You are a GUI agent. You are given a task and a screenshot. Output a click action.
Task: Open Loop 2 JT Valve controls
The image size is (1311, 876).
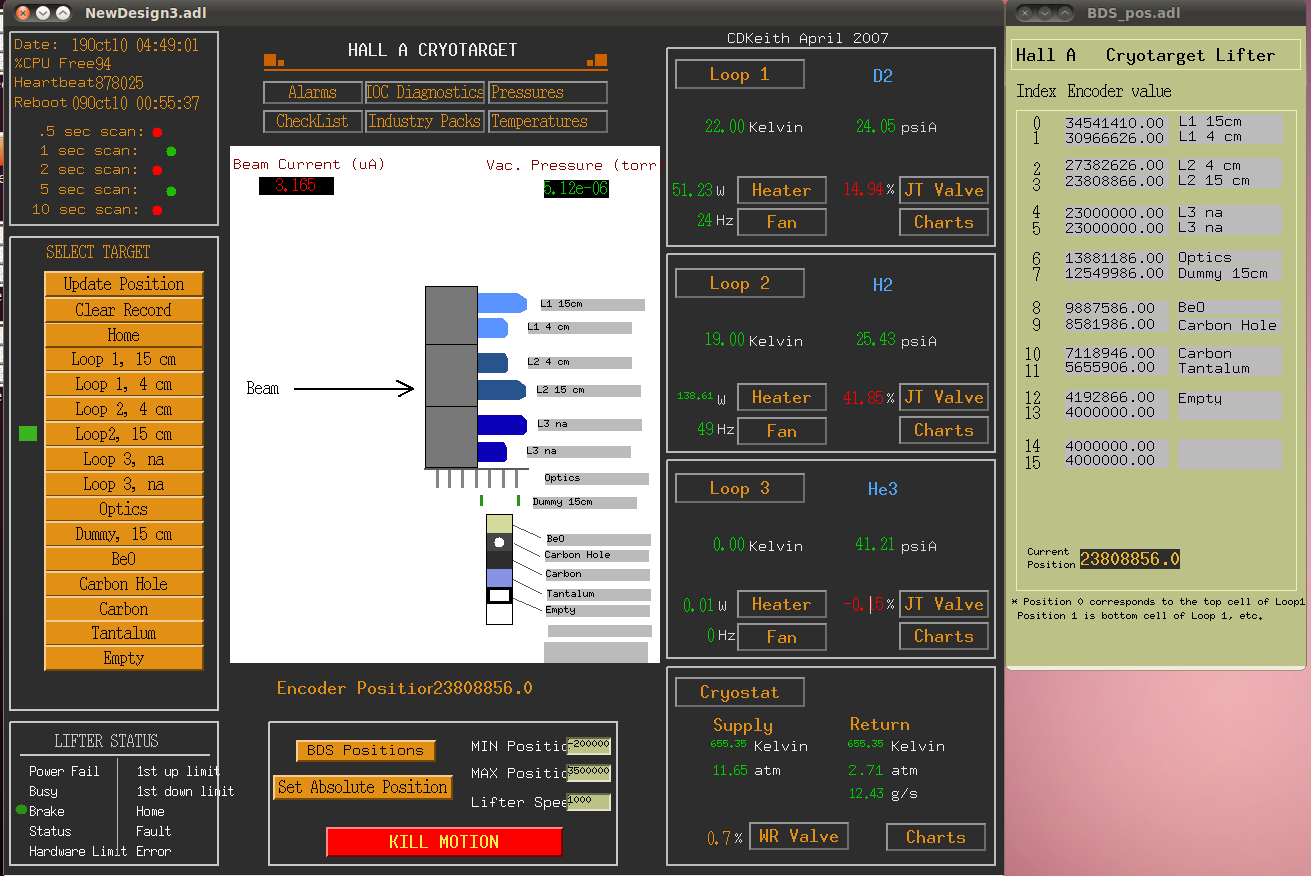[x=944, y=397]
